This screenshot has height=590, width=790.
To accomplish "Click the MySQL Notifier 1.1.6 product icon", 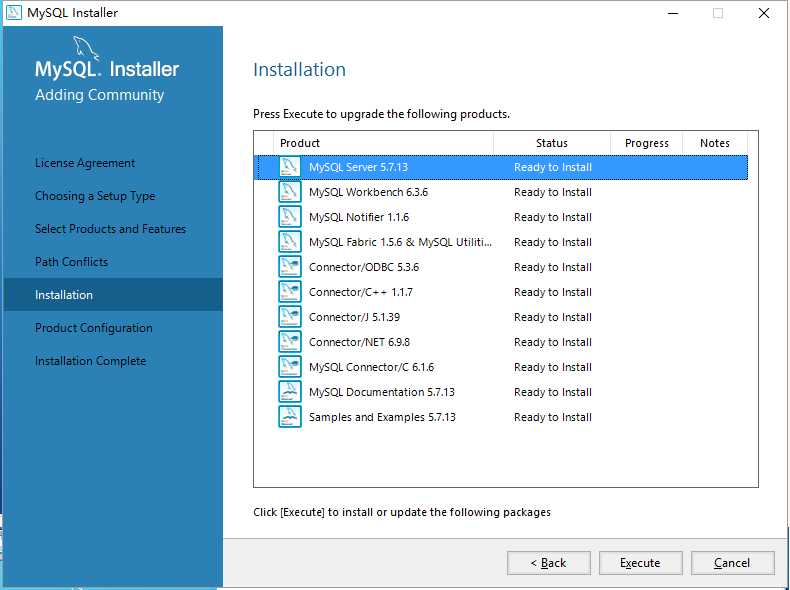I will point(290,217).
